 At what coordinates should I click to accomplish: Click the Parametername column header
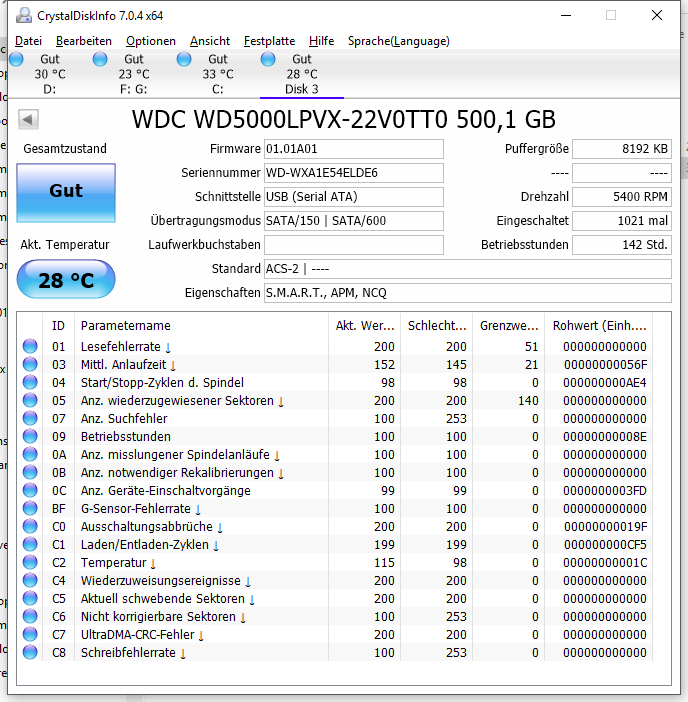(201, 325)
